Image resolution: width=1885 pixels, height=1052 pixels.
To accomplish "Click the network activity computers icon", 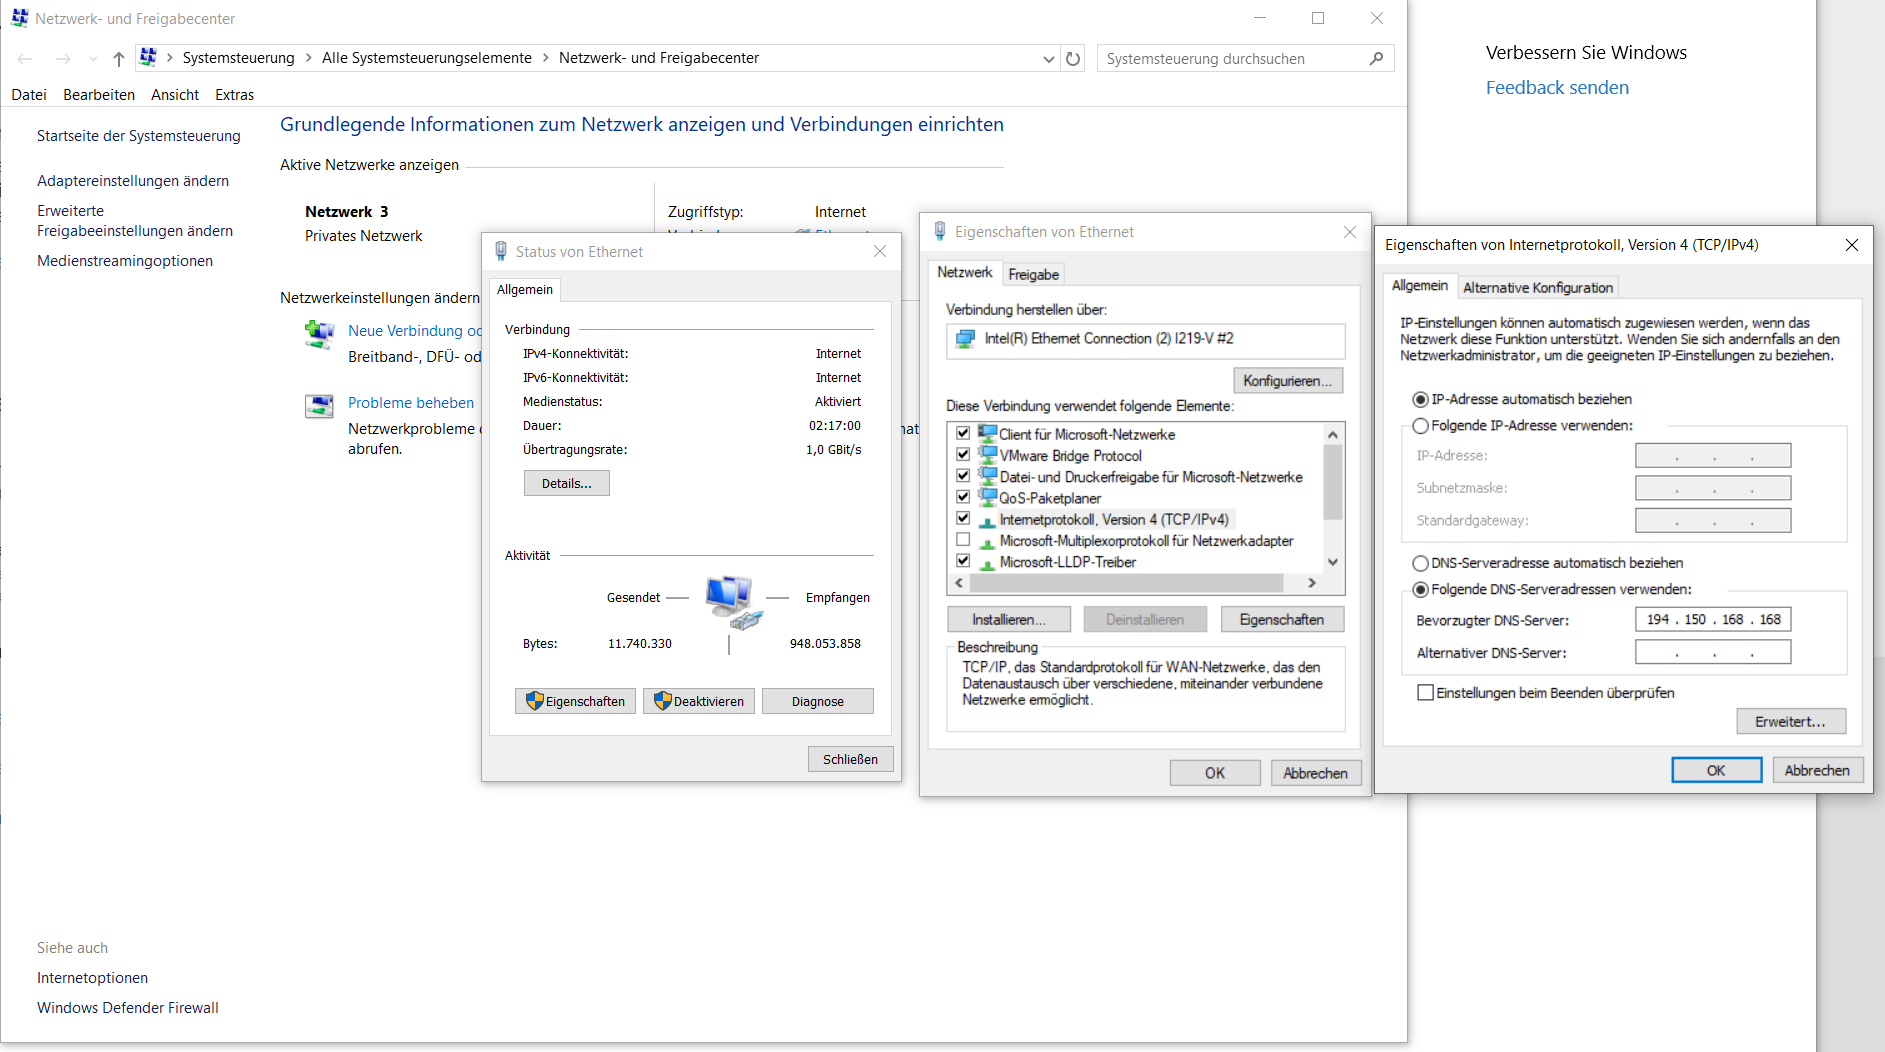I will (x=734, y=602).
